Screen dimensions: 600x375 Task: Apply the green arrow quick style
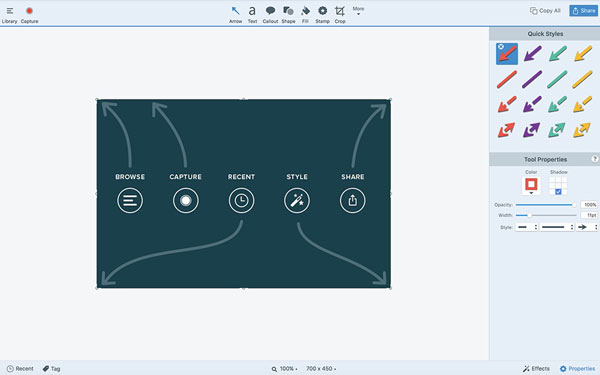(558, 54)
